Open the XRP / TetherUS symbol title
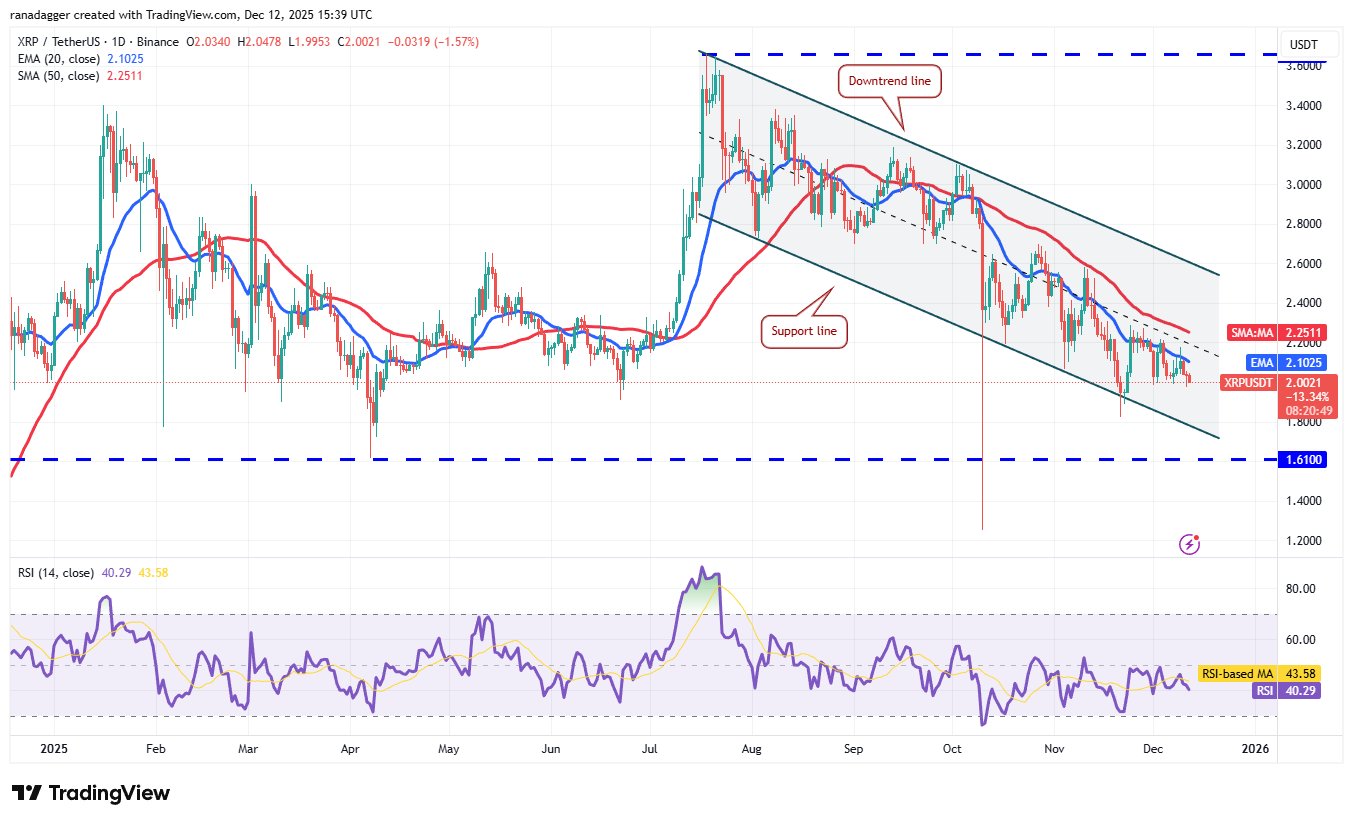 click(x=70, y=42)
